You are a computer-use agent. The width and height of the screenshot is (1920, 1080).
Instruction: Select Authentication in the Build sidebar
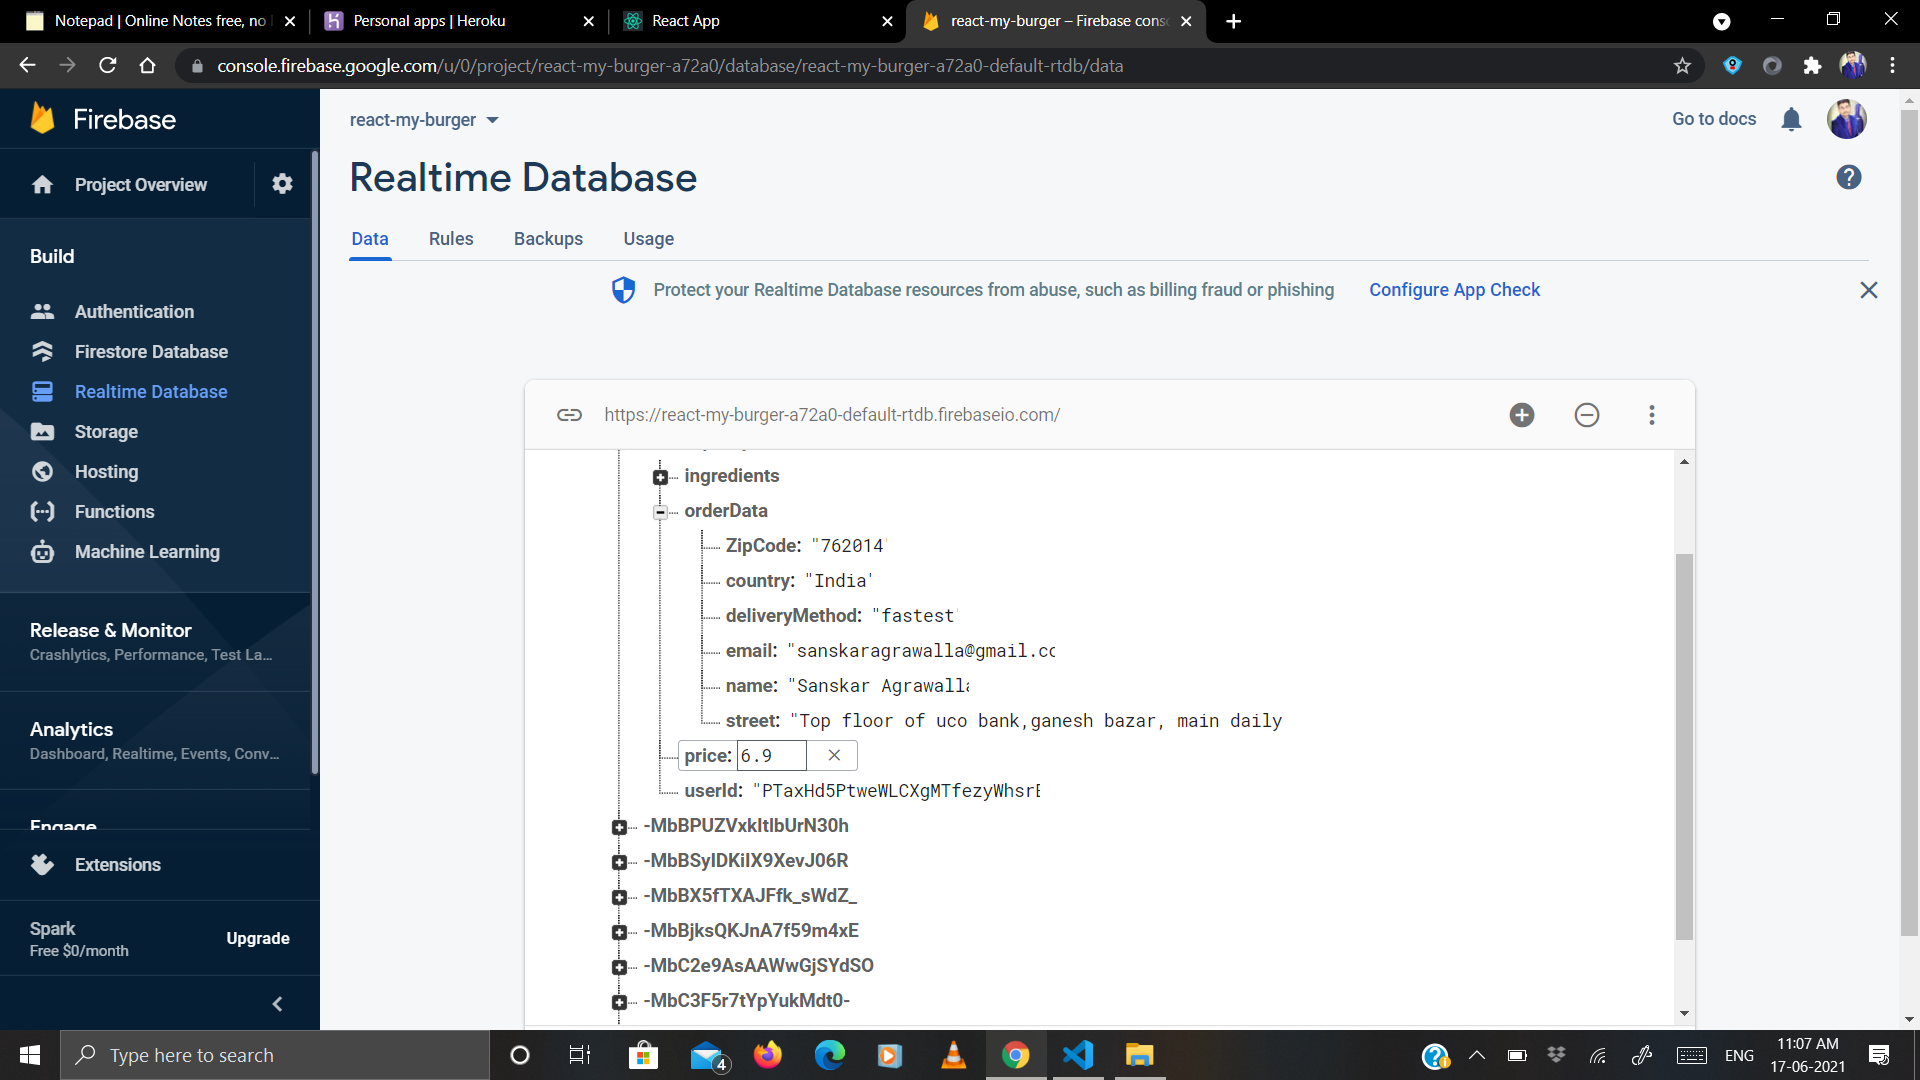point(133,311)
